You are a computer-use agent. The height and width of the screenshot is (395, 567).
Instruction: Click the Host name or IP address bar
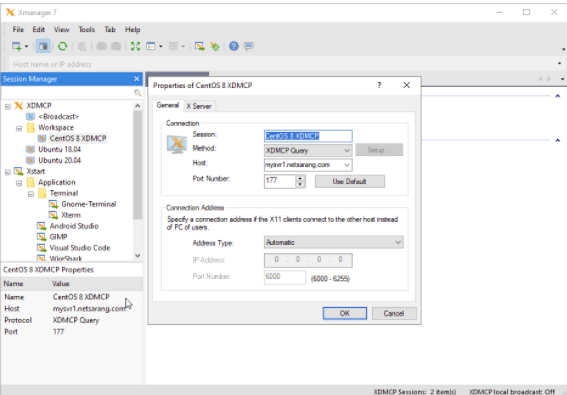point(282,64)
